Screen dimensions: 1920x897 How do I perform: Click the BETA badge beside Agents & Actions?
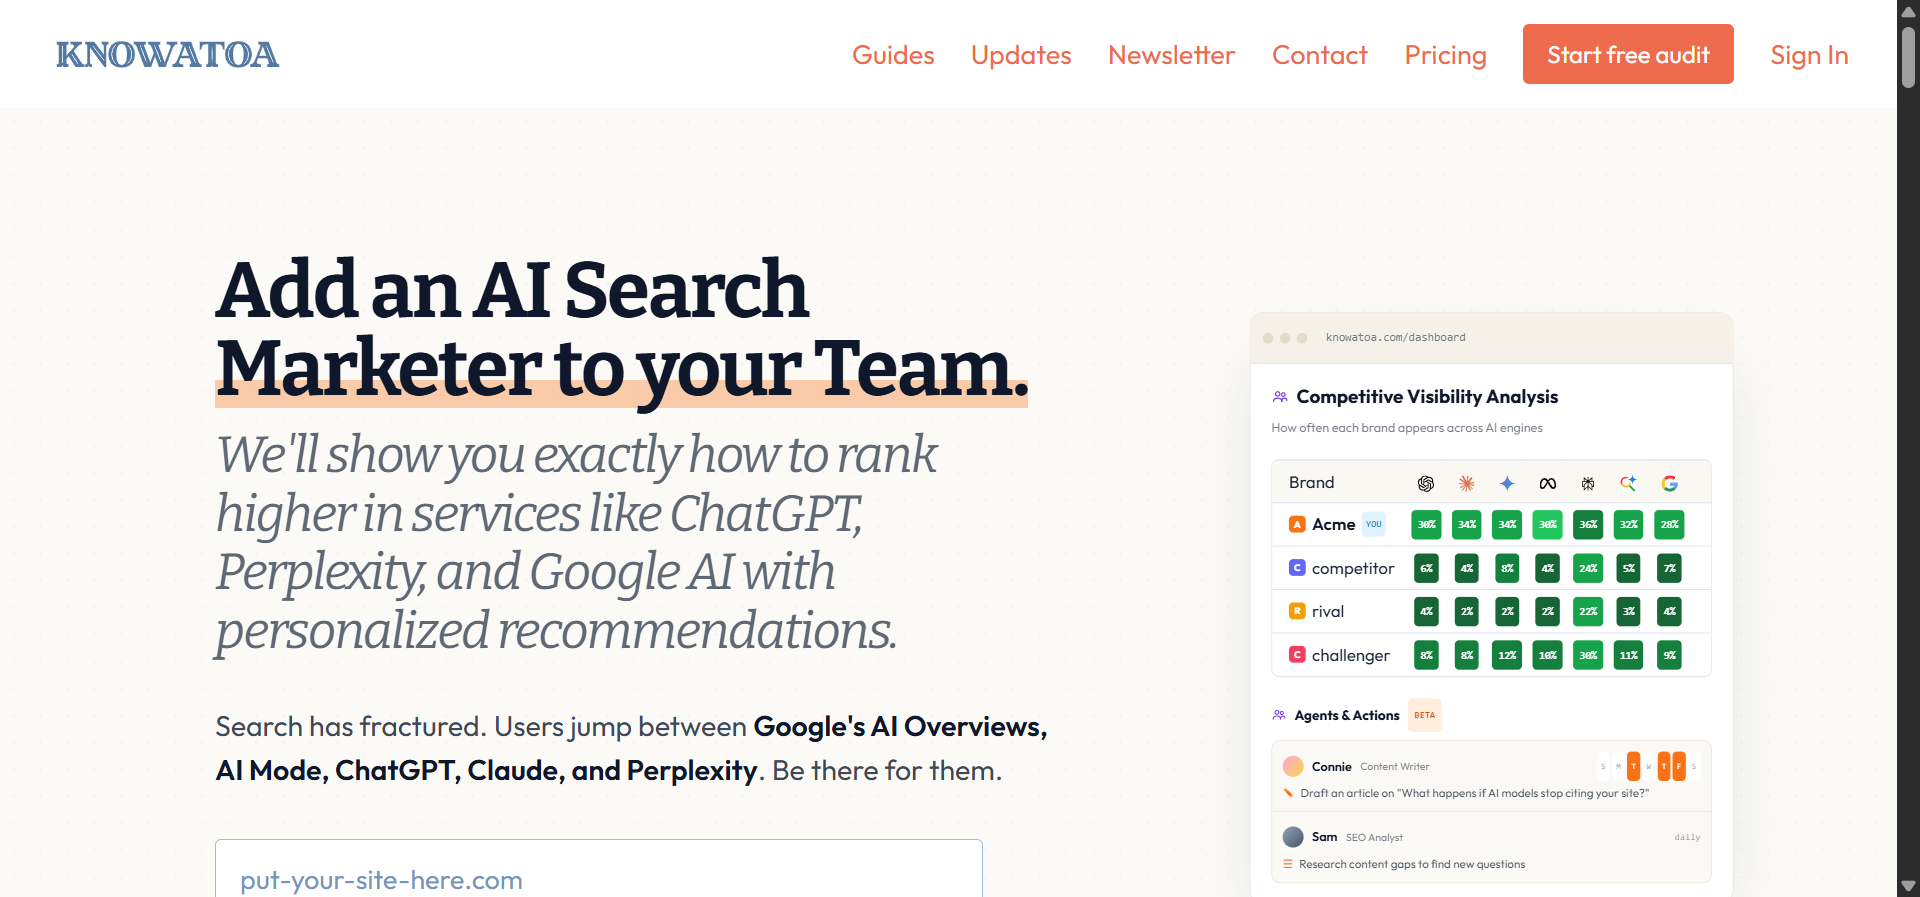pos(1425,715)
